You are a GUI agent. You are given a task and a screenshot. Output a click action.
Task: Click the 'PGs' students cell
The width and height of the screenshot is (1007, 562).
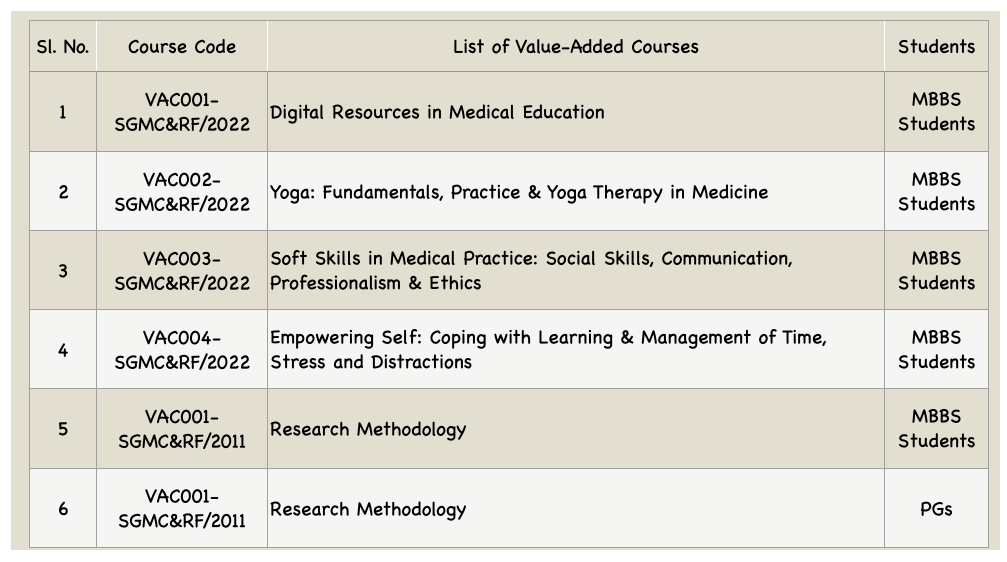click(x=936, y=509)
